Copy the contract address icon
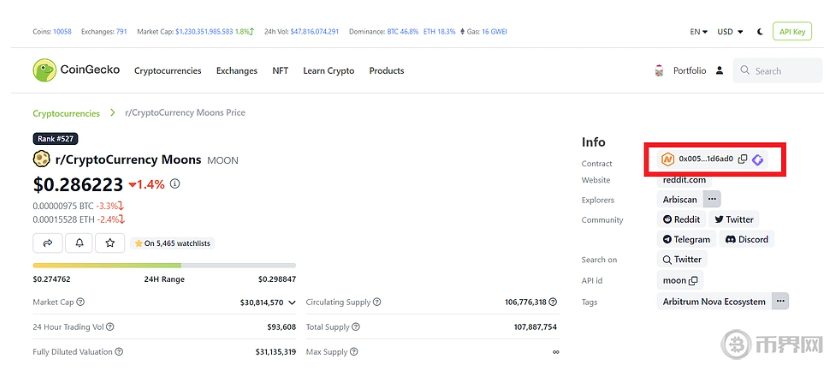834x372 pixels. click(743, 159)
